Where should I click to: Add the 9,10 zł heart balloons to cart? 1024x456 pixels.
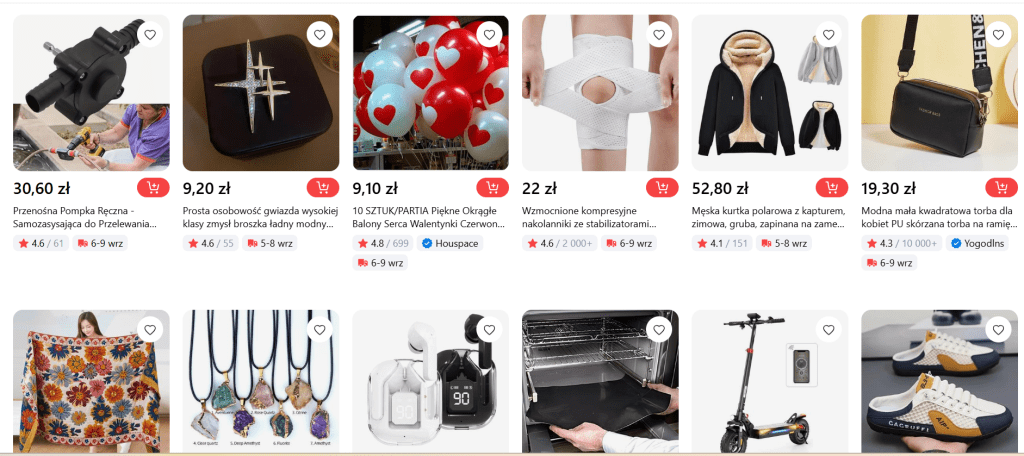pyautogui.click(x=492, y=188)
